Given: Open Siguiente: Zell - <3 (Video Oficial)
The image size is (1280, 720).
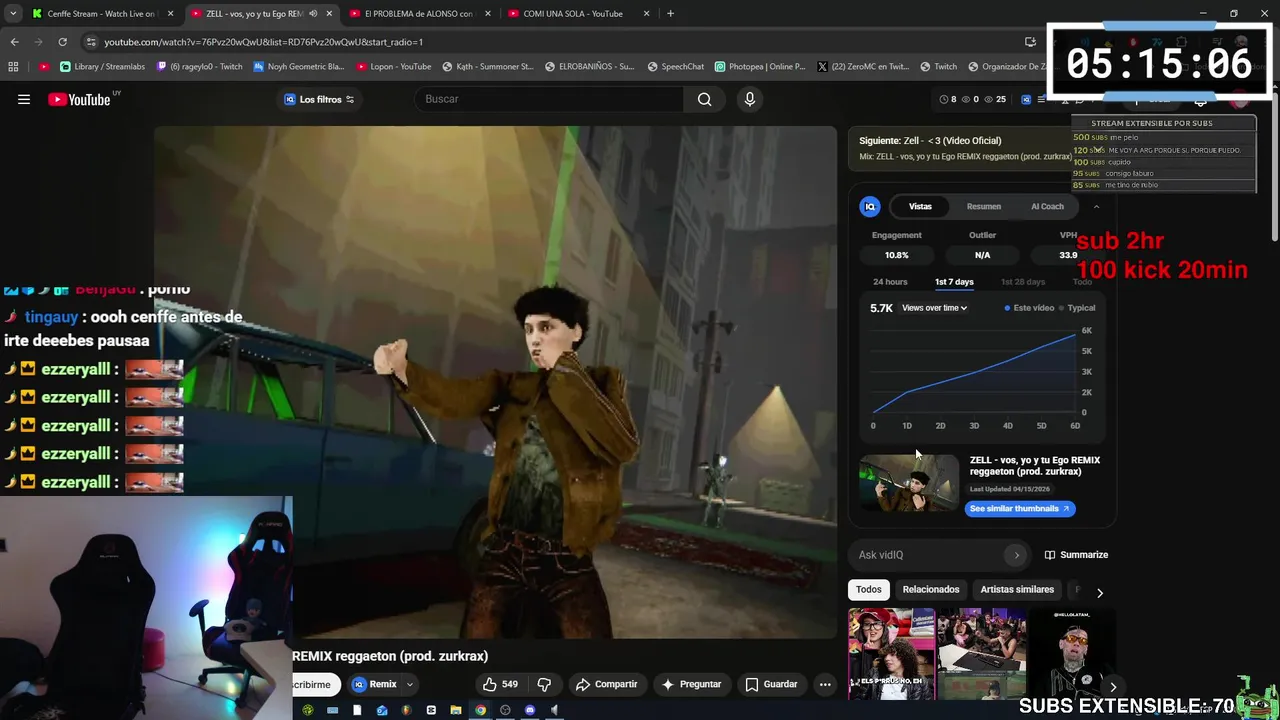Looking at the screenshot, I should pos(961,148).
